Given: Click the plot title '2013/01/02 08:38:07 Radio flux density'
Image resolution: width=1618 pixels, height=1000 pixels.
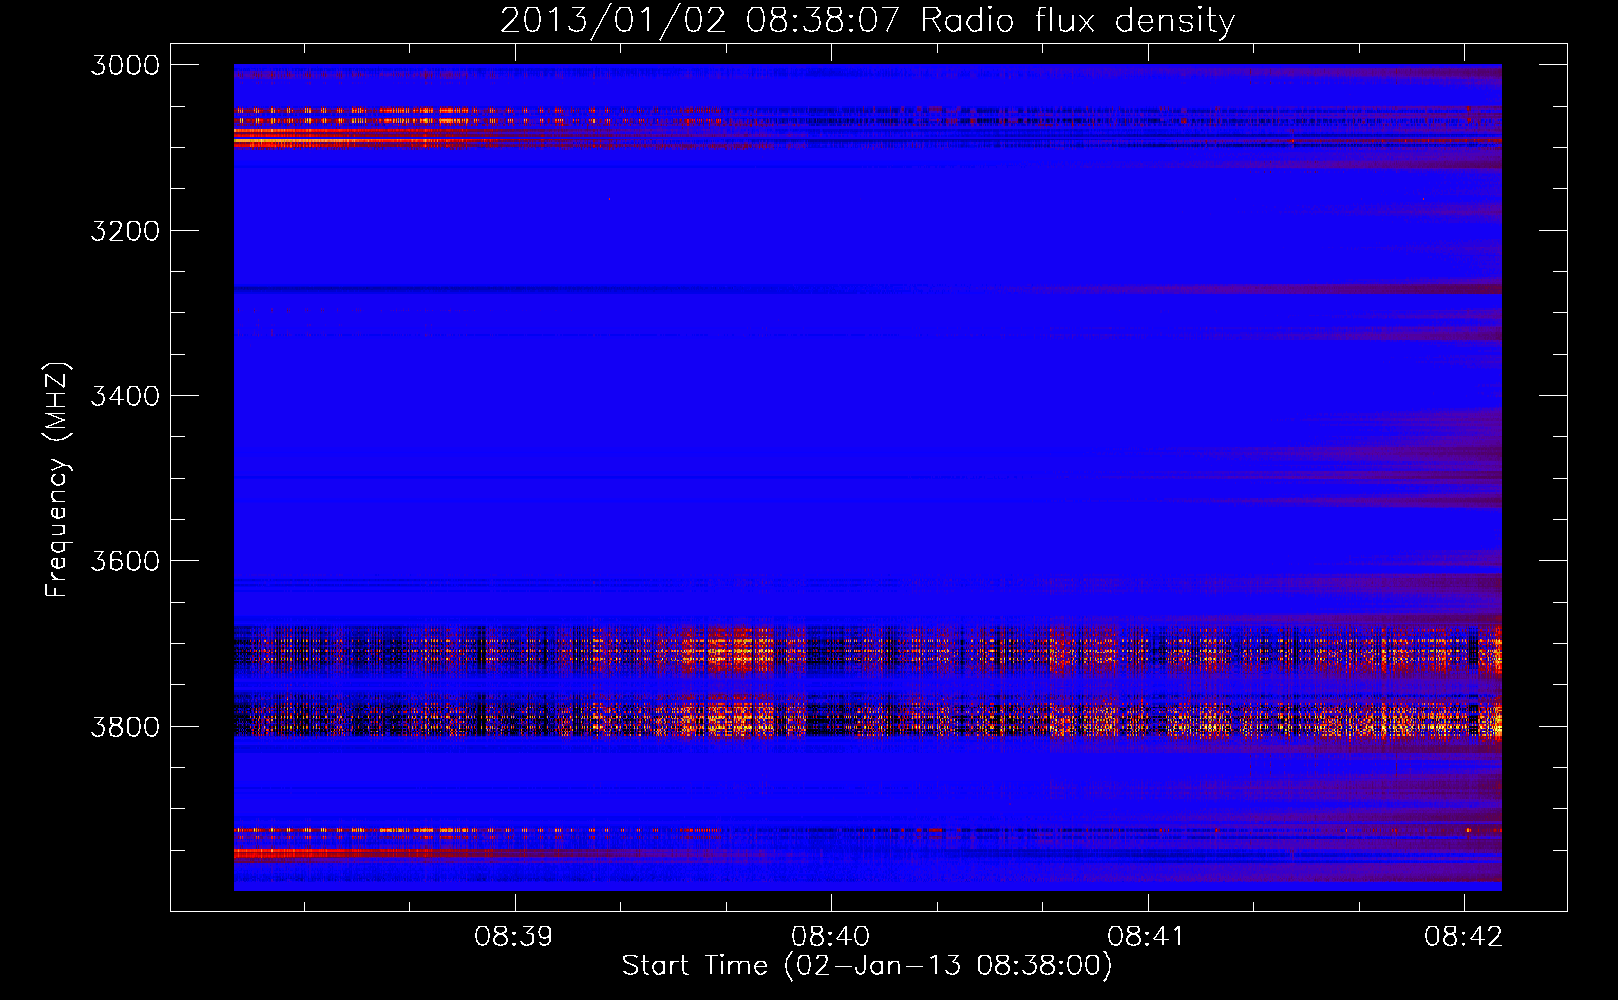Looking at the screenshot, I should point(867,20).
